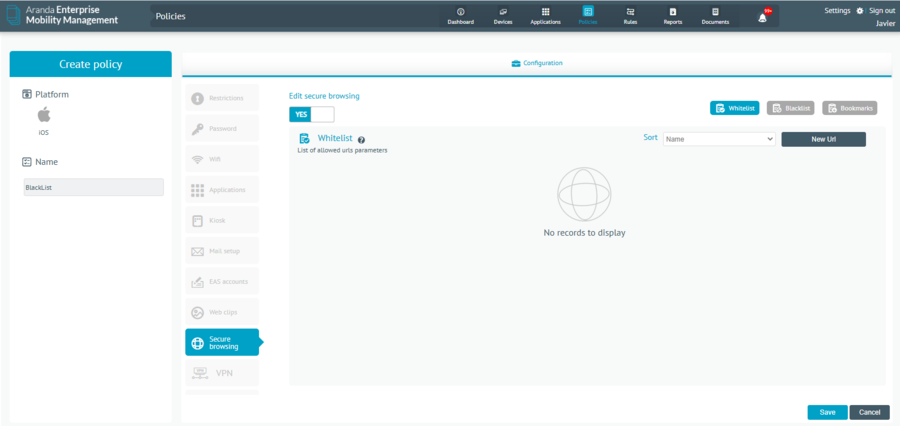The image size is (900, 426).
Task: Click the Settings gear icon
Action: pos(859,10)
